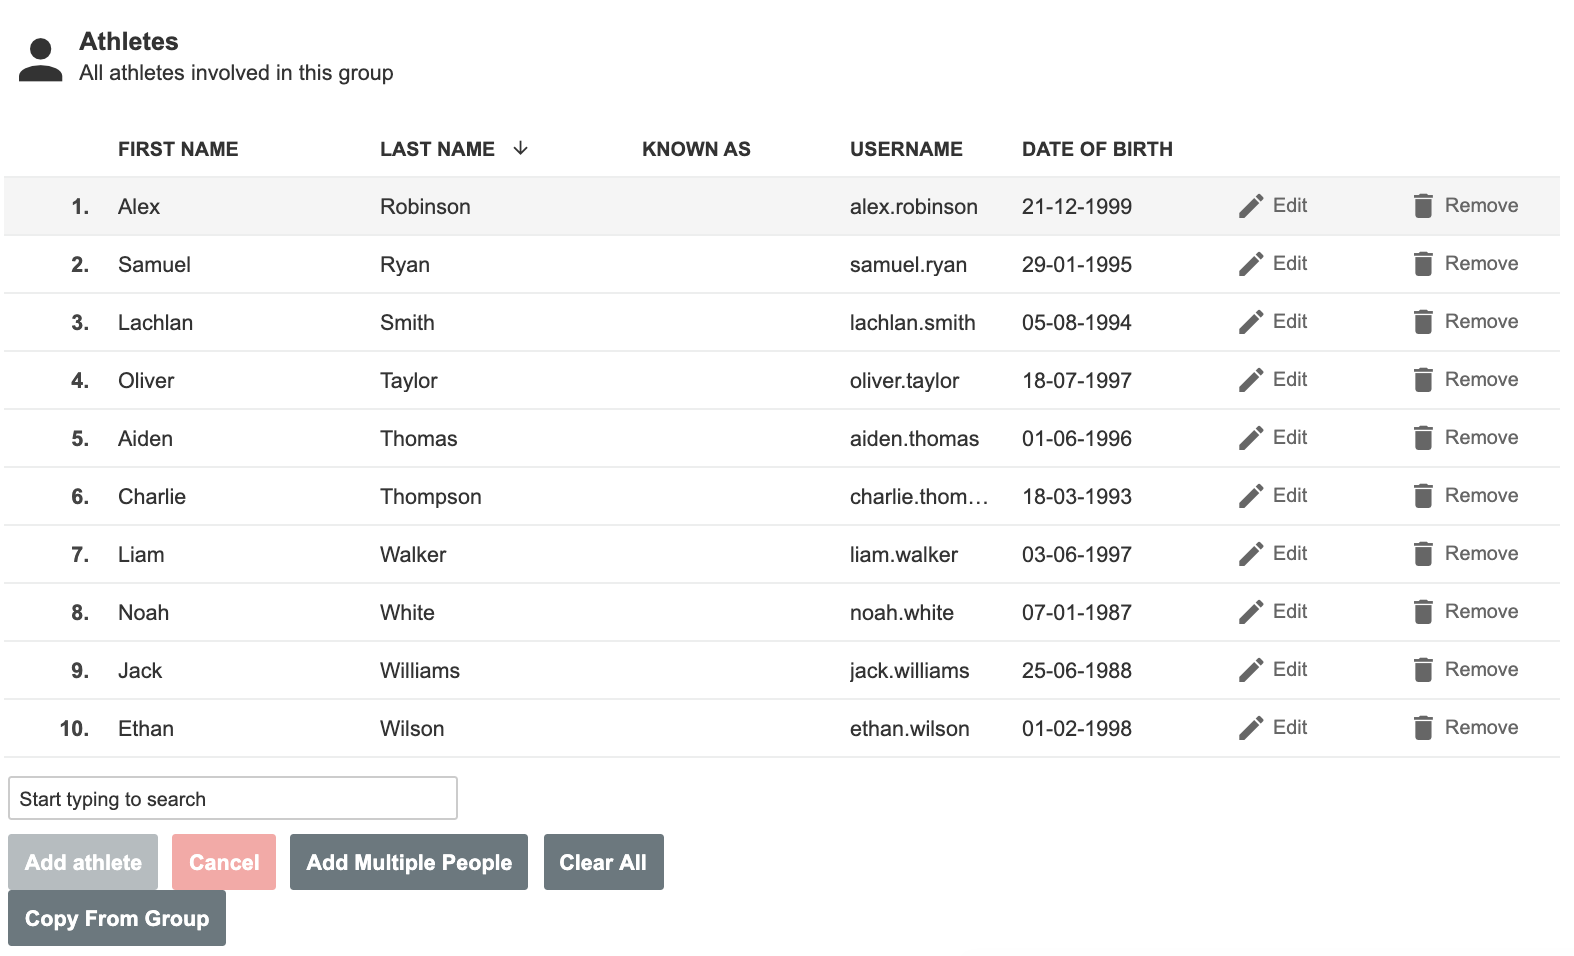Viewport: 1574px width, 956px height.
Task: Click last name White
Action: (407, 613)
